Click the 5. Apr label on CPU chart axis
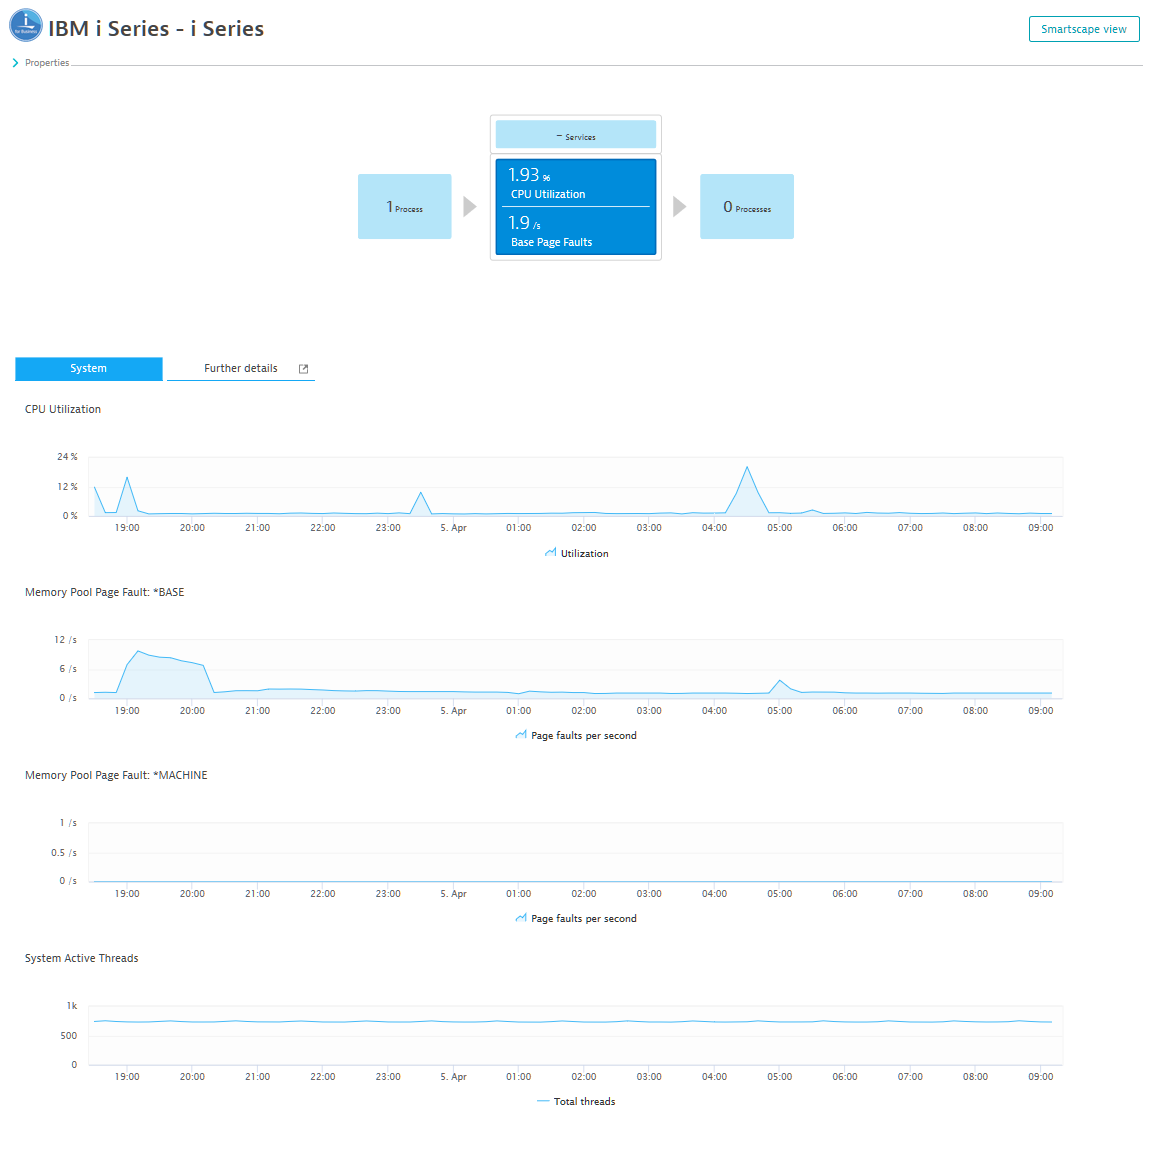The height and width of the screenshot is (1167, 1150). click(x=453, y=528)
